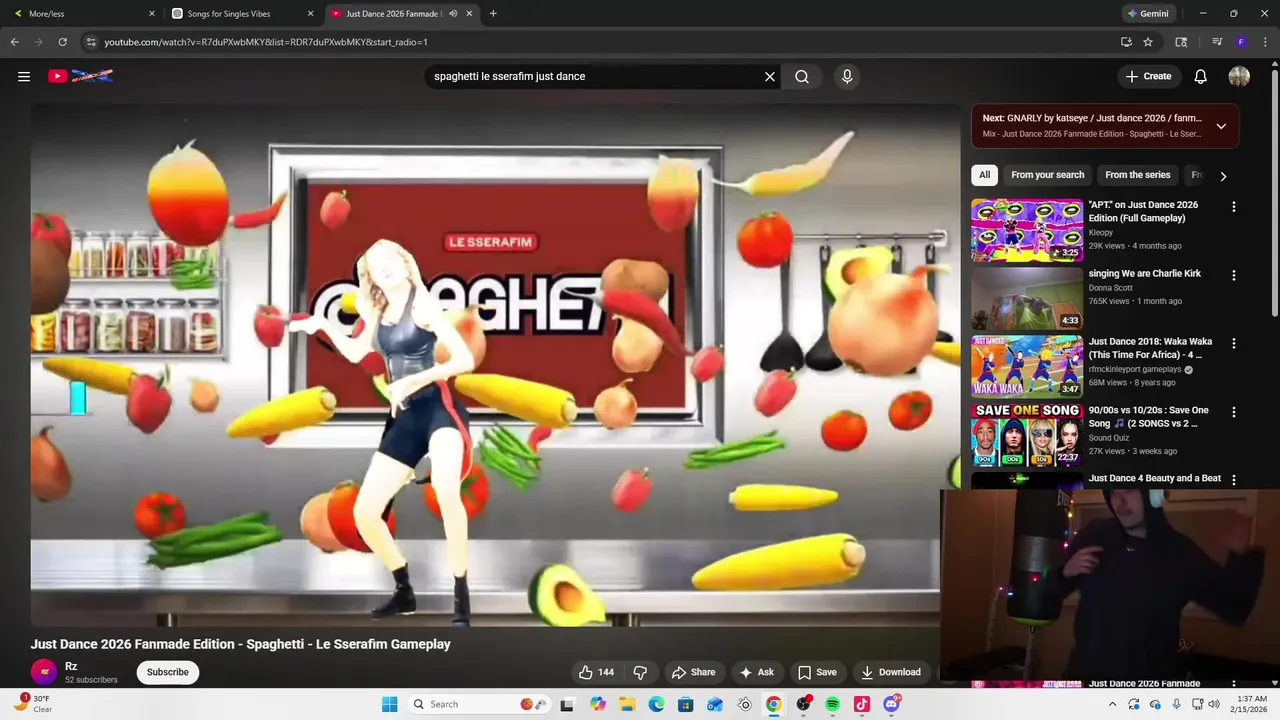Screen dimensions: 1280x720
Task: Select the All filter chip
Action: click(x=984, y=175)
